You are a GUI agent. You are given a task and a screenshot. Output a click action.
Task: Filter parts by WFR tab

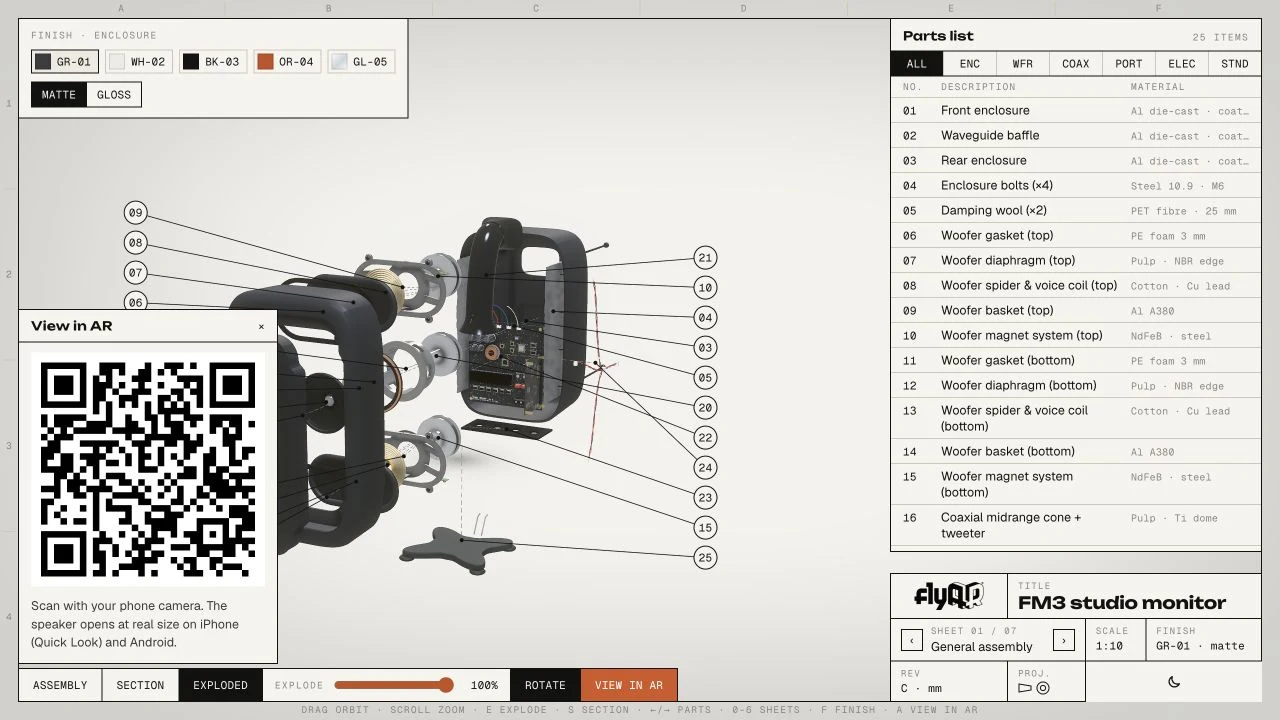coord(1023,64)
